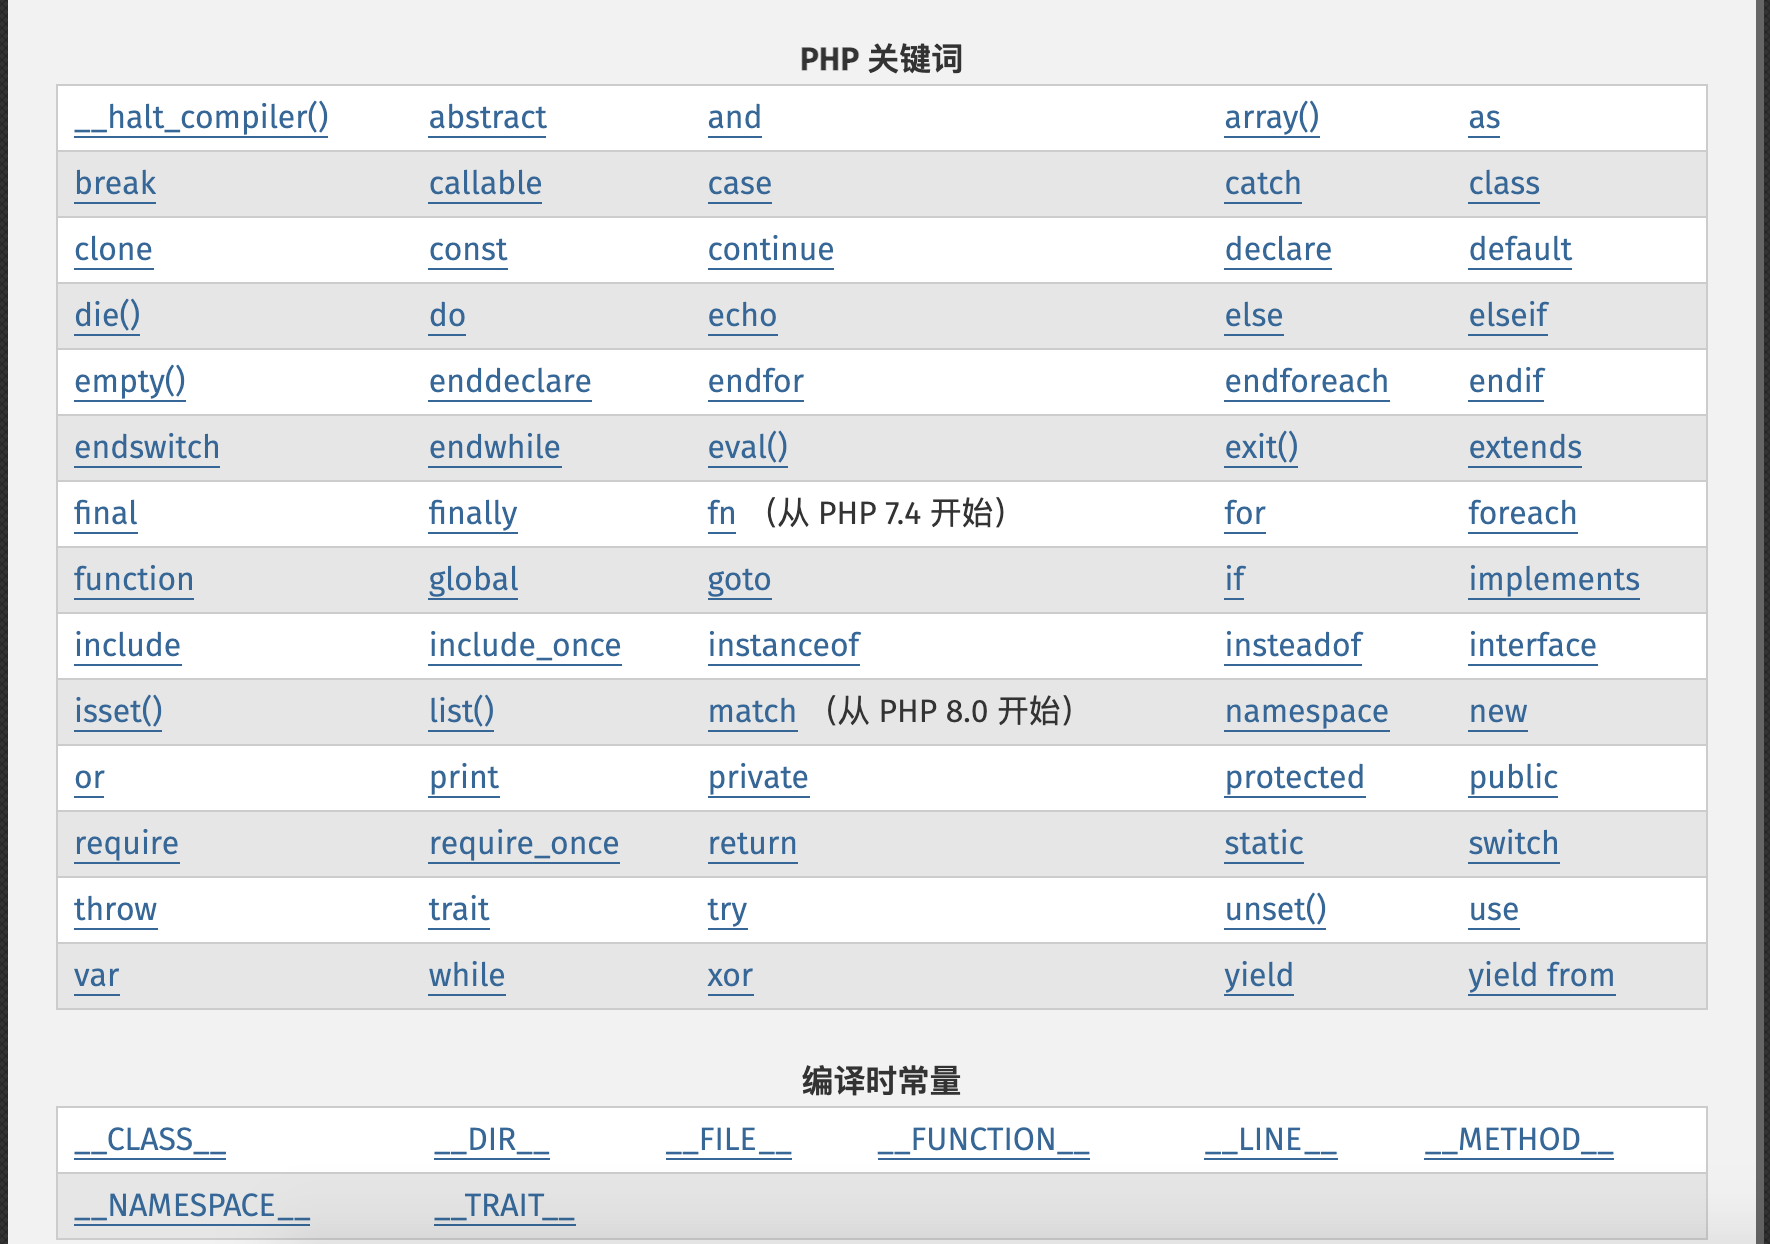Click the global keyword link
The width and height of the screenshot is (1770, 1244).
pyautogui.click(x=473, y=580)
